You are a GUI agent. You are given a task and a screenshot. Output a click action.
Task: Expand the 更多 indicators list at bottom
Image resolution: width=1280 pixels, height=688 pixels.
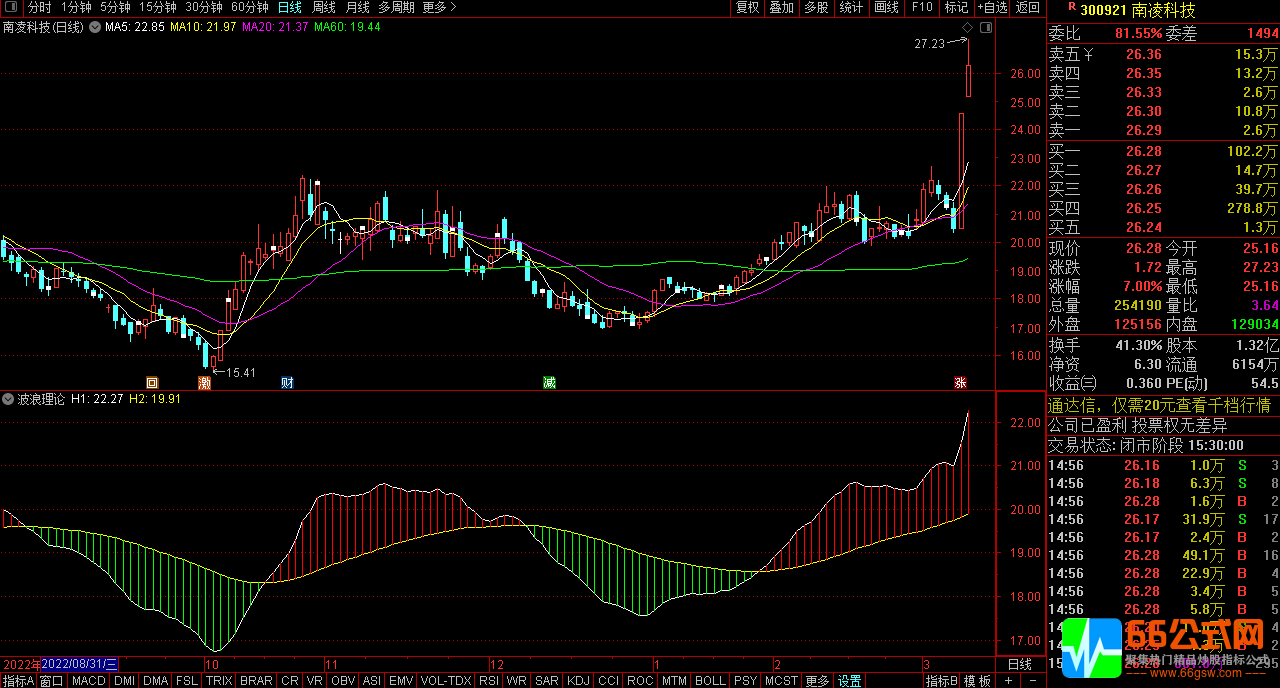(x=817, y=681)
